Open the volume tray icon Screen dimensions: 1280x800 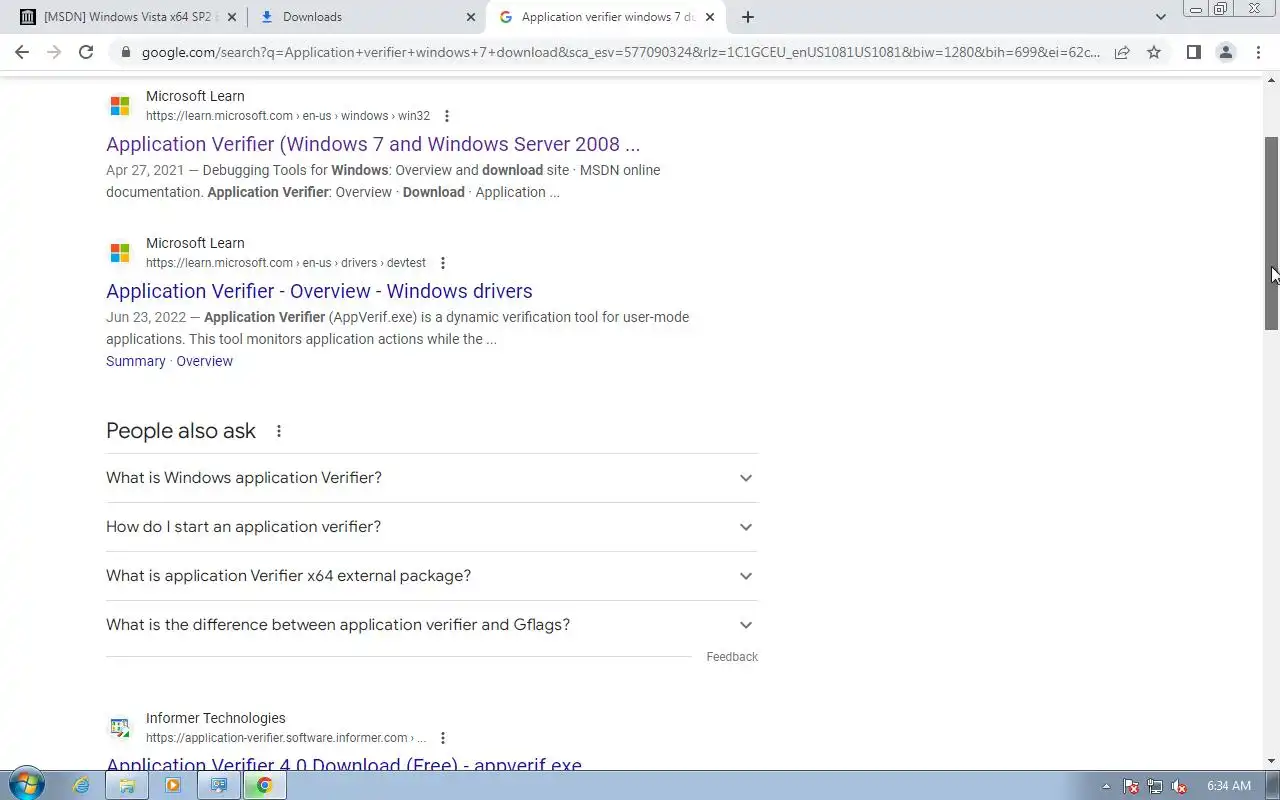1179,786
